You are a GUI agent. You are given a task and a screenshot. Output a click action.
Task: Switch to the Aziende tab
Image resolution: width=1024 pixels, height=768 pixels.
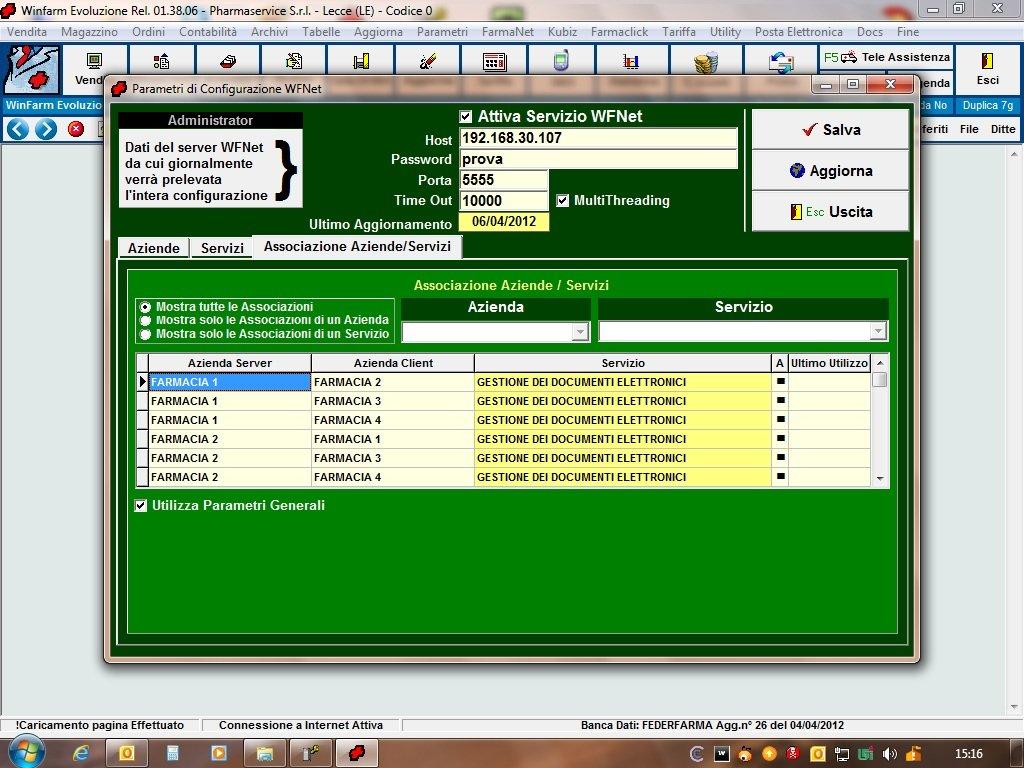(x=153, y=248)
